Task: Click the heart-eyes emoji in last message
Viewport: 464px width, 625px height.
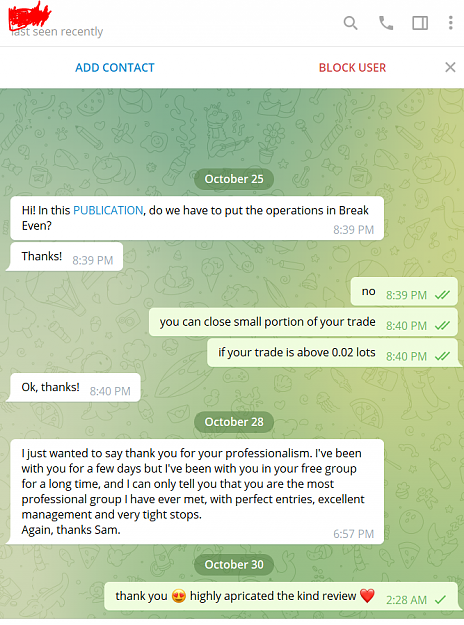Action: 179,596
